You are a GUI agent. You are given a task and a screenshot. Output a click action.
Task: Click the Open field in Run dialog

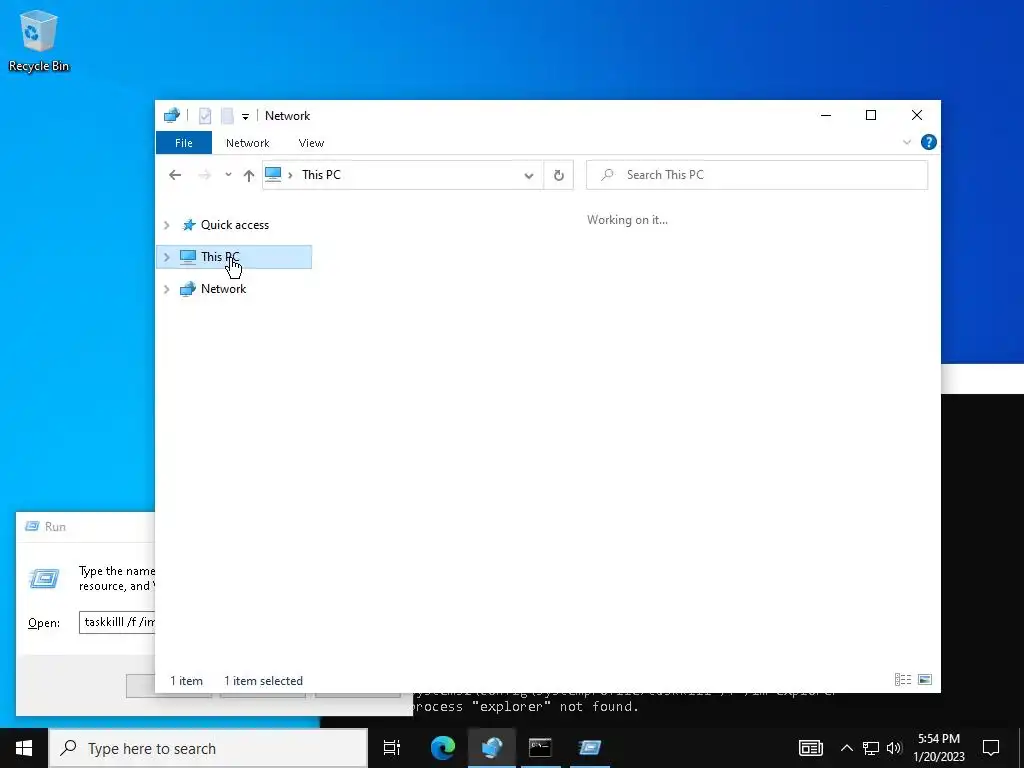[117, 622]
